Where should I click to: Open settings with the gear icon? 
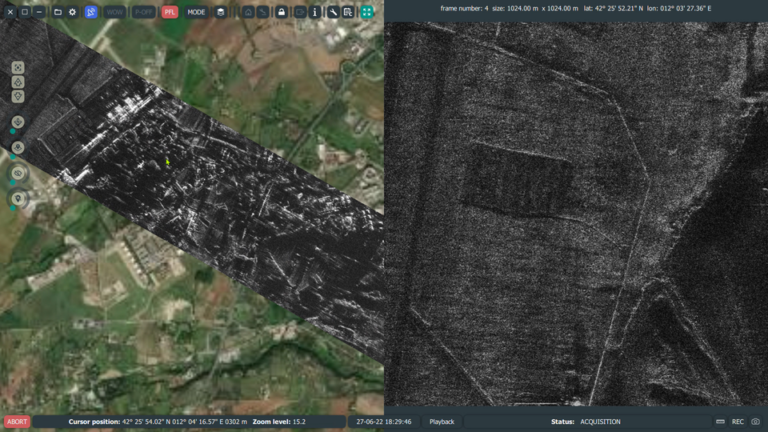pos(72,12)
